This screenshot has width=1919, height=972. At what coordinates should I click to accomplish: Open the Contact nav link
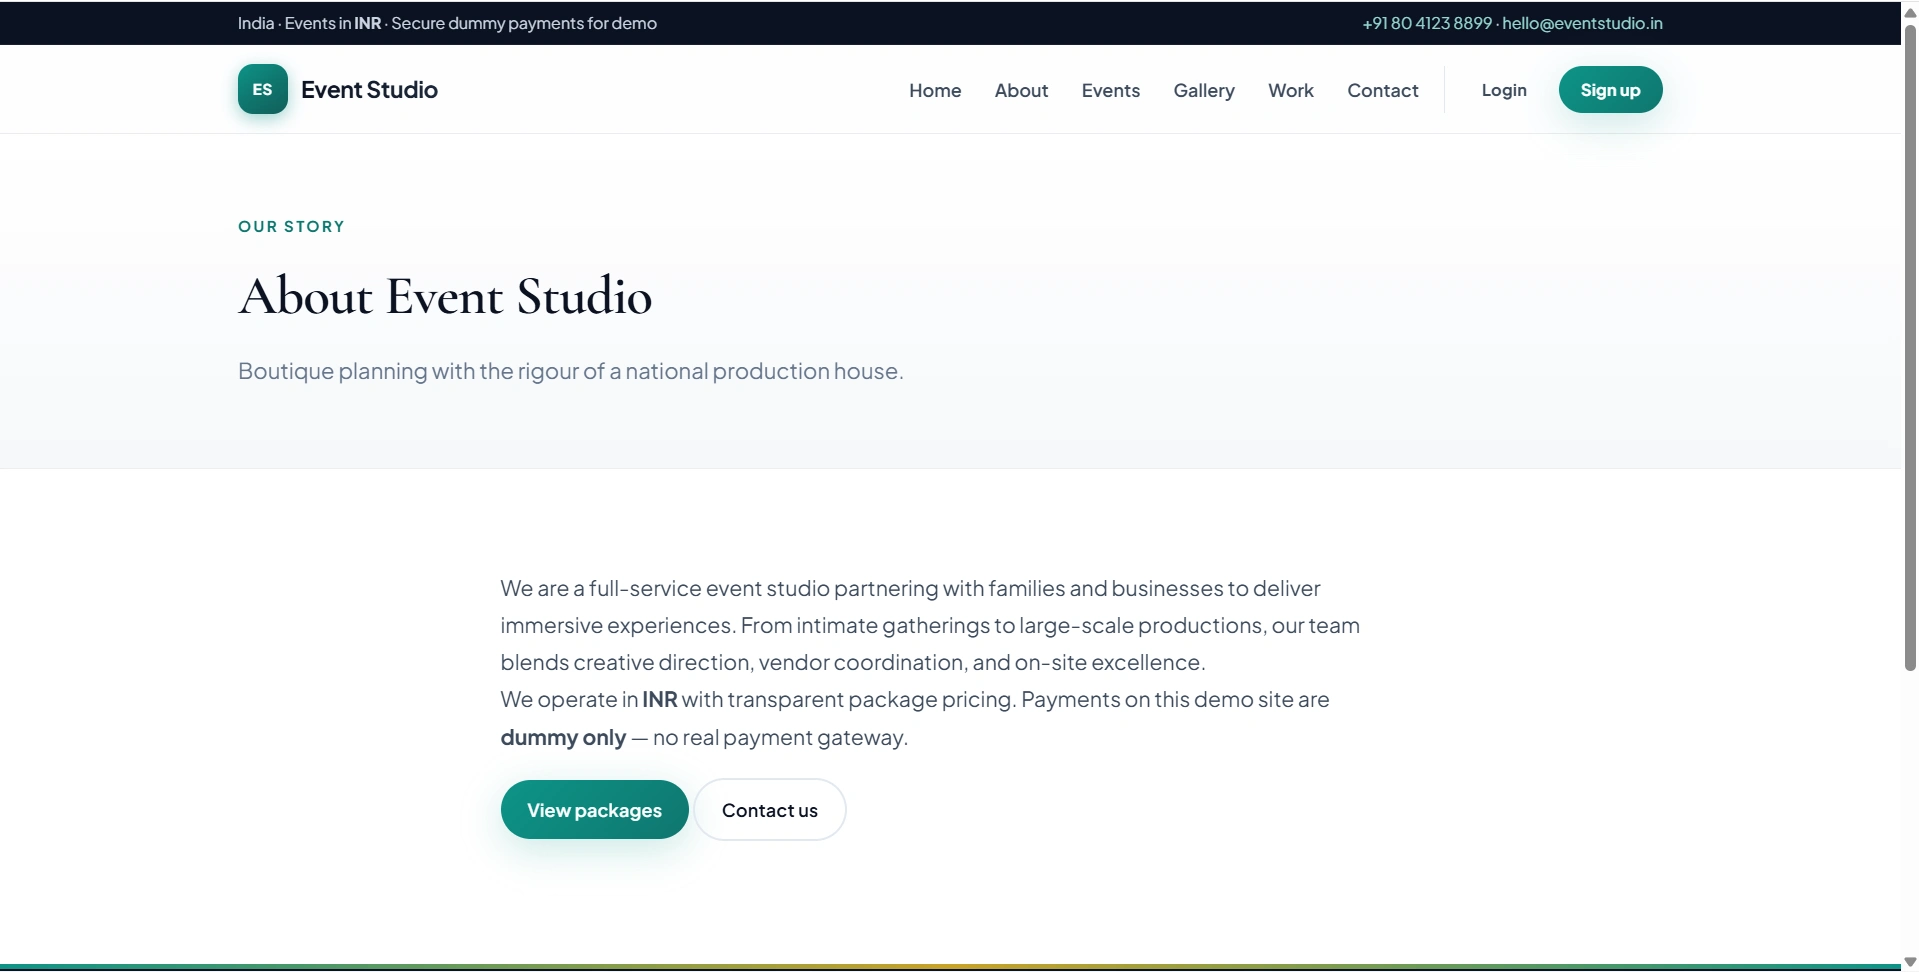point(1382,90)
